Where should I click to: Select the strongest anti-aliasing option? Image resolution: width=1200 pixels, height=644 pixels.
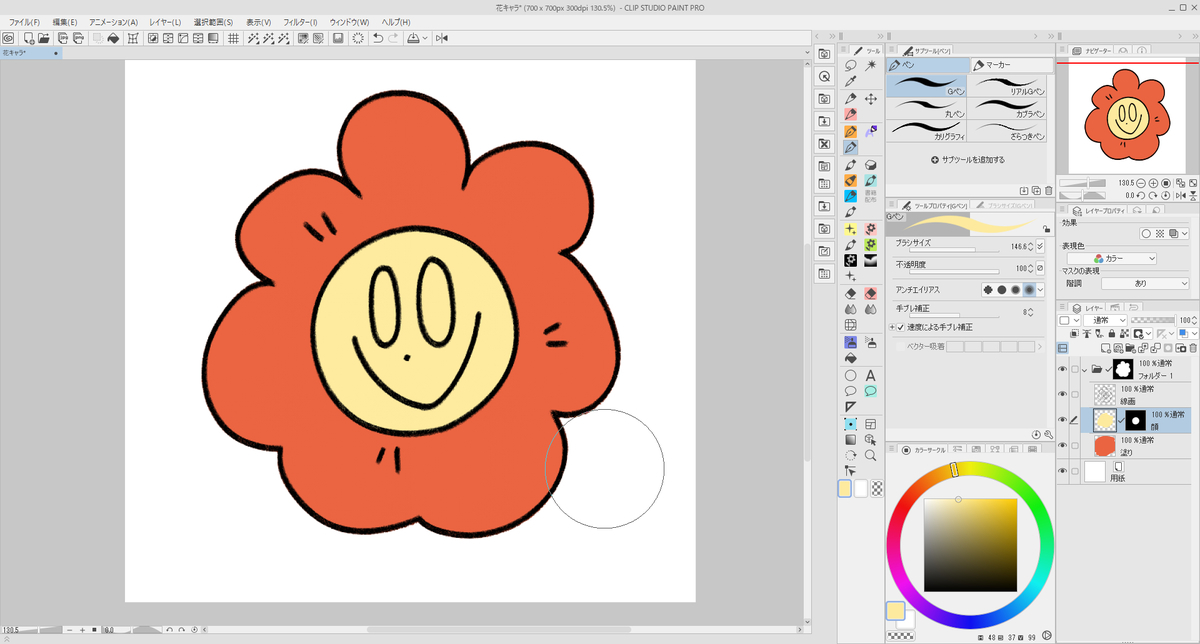[1029, 289]
